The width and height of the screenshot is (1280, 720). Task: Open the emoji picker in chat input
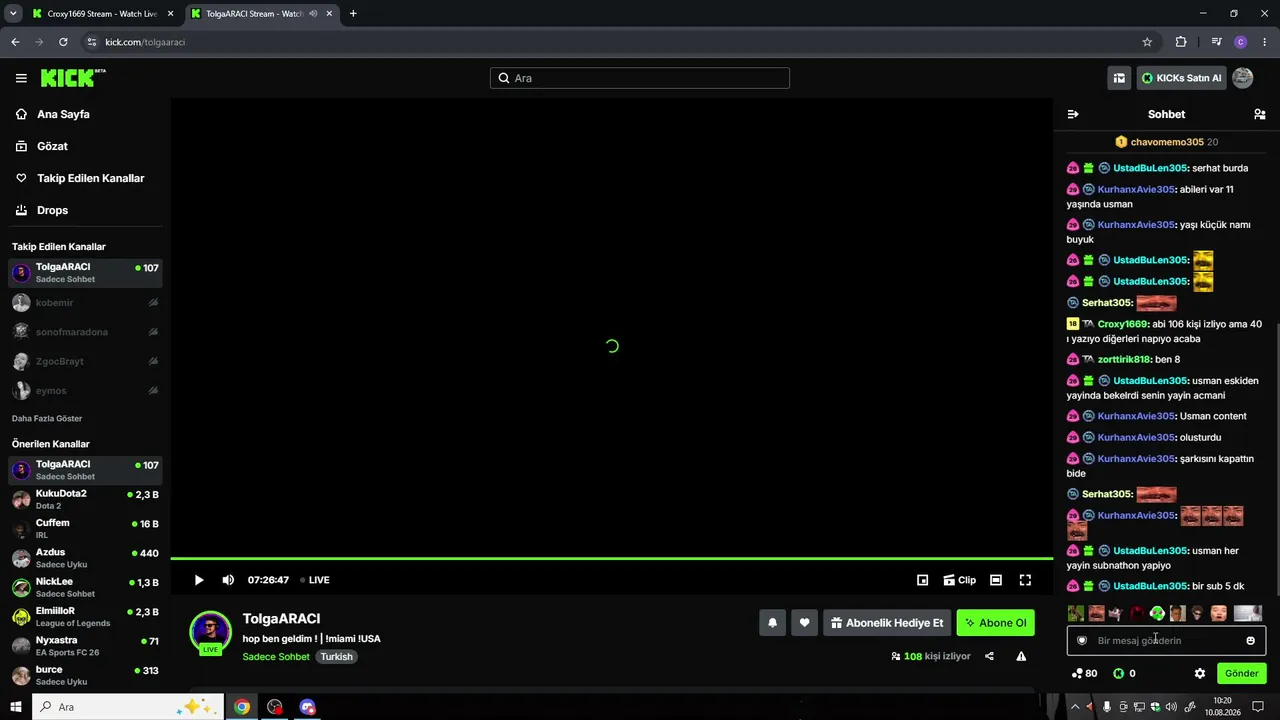pyautogui.click(x=1250, y=640)
